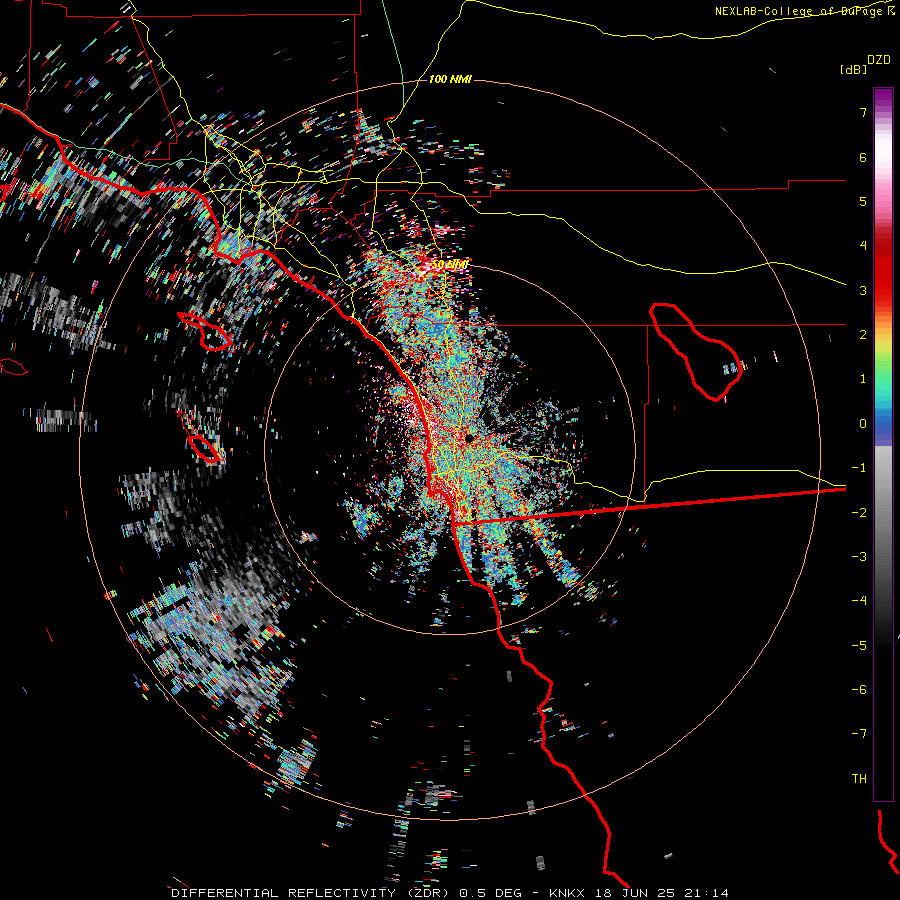
Task: Click the KNKX station identifier
Action: 567,893
